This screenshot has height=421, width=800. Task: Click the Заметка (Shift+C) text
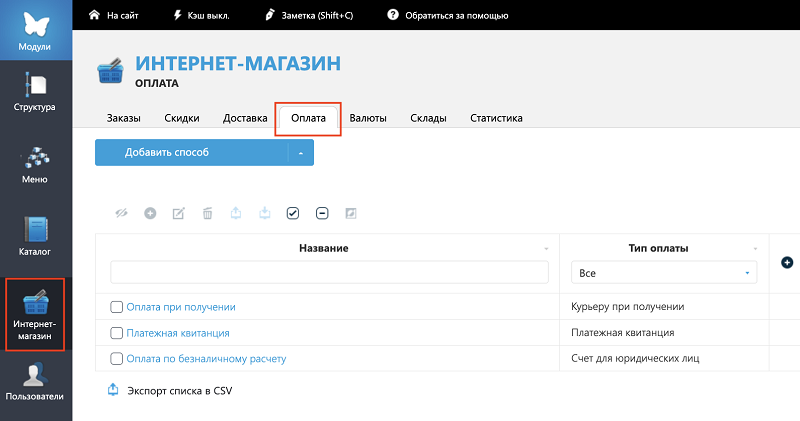[x=317, y=15]
